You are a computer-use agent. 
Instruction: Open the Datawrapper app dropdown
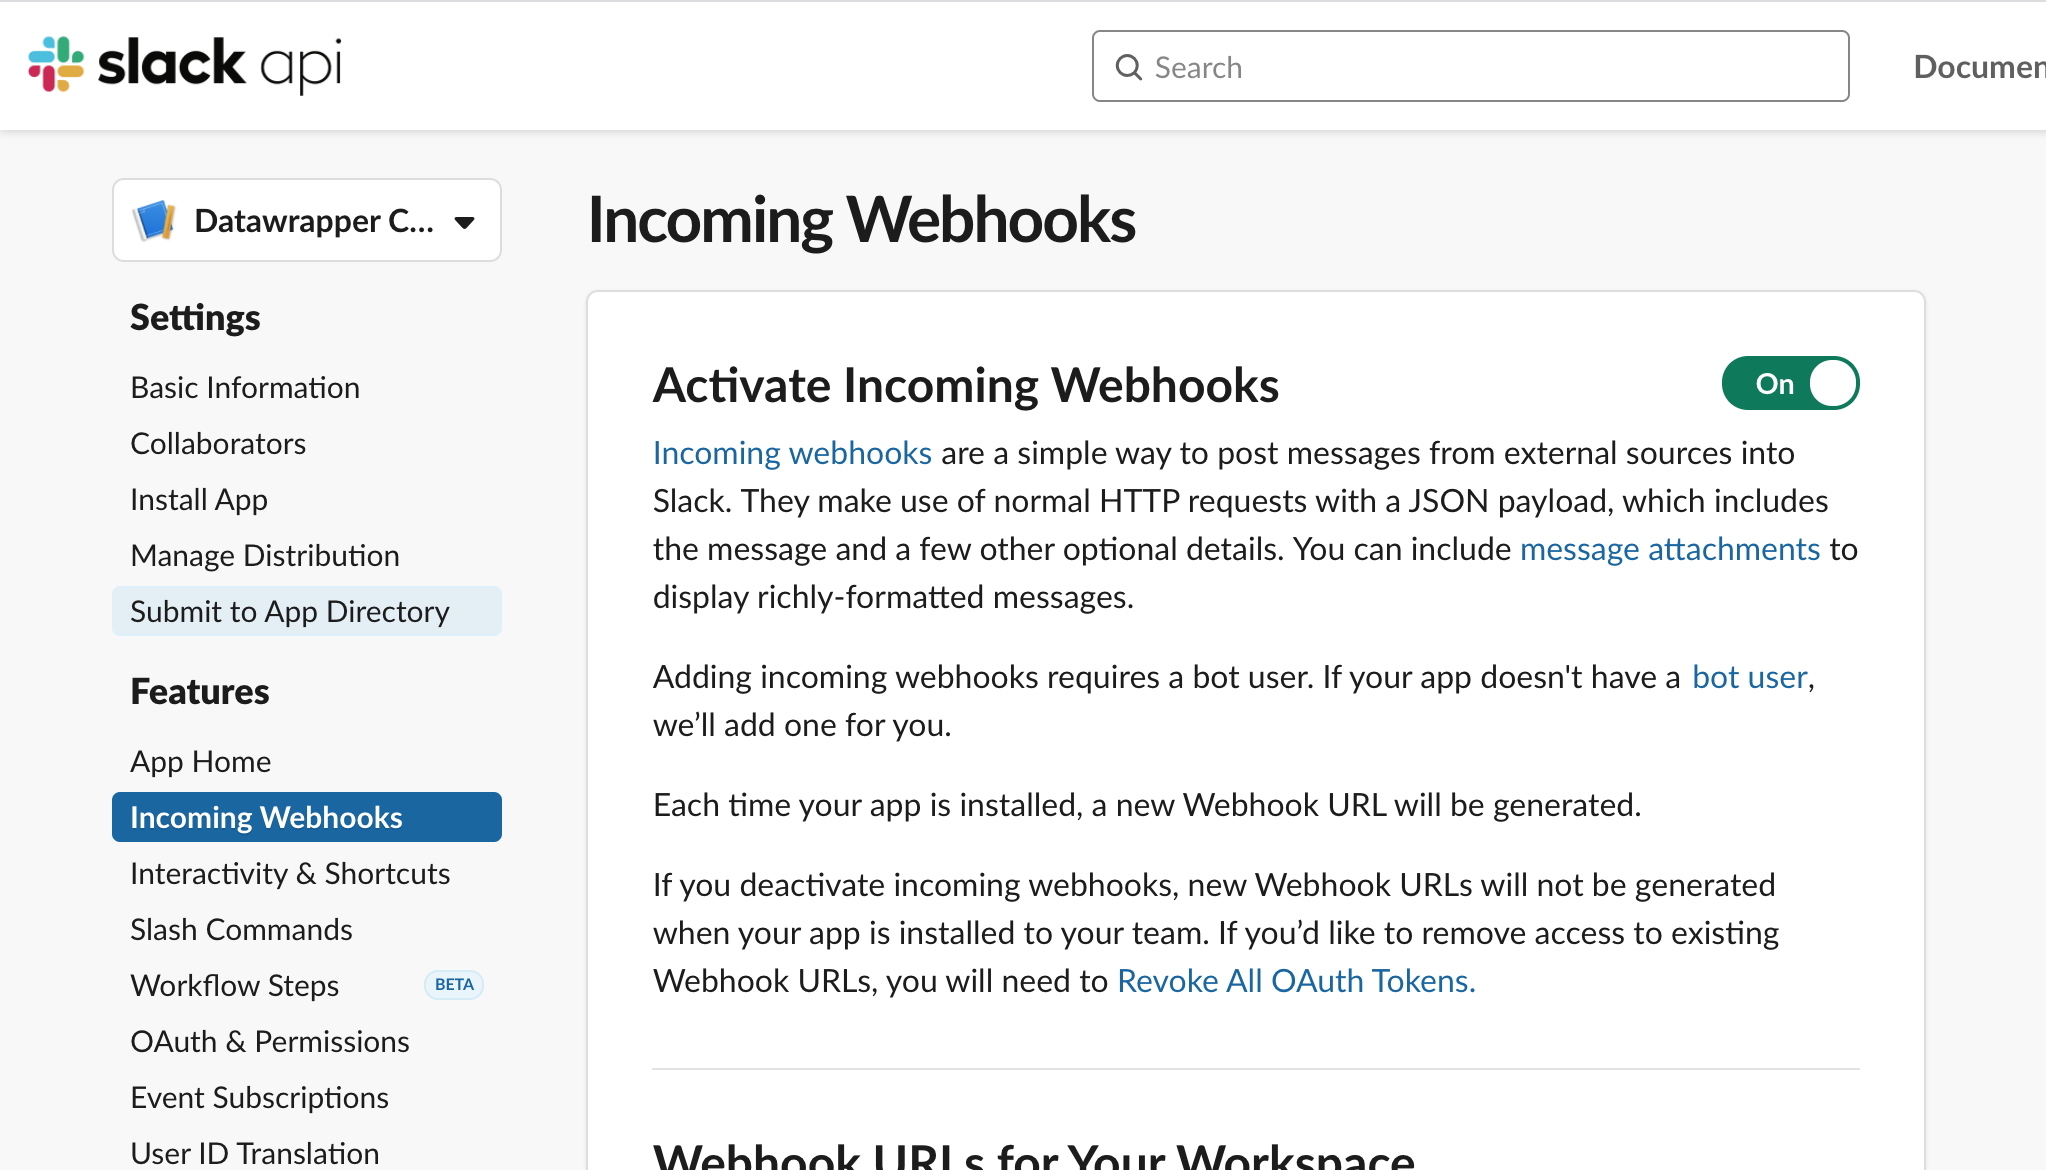(307, 220)
